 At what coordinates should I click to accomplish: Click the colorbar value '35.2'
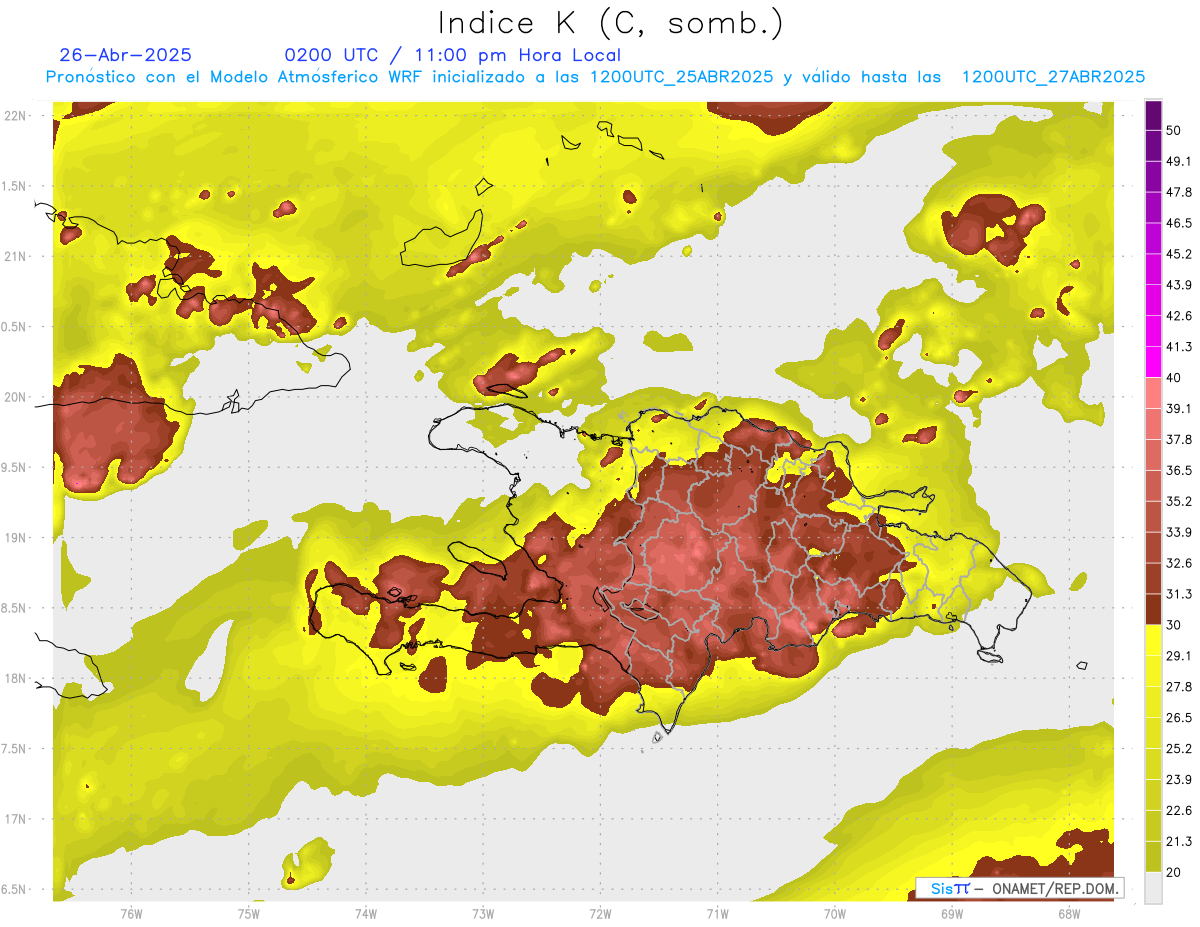point(1178,501)
